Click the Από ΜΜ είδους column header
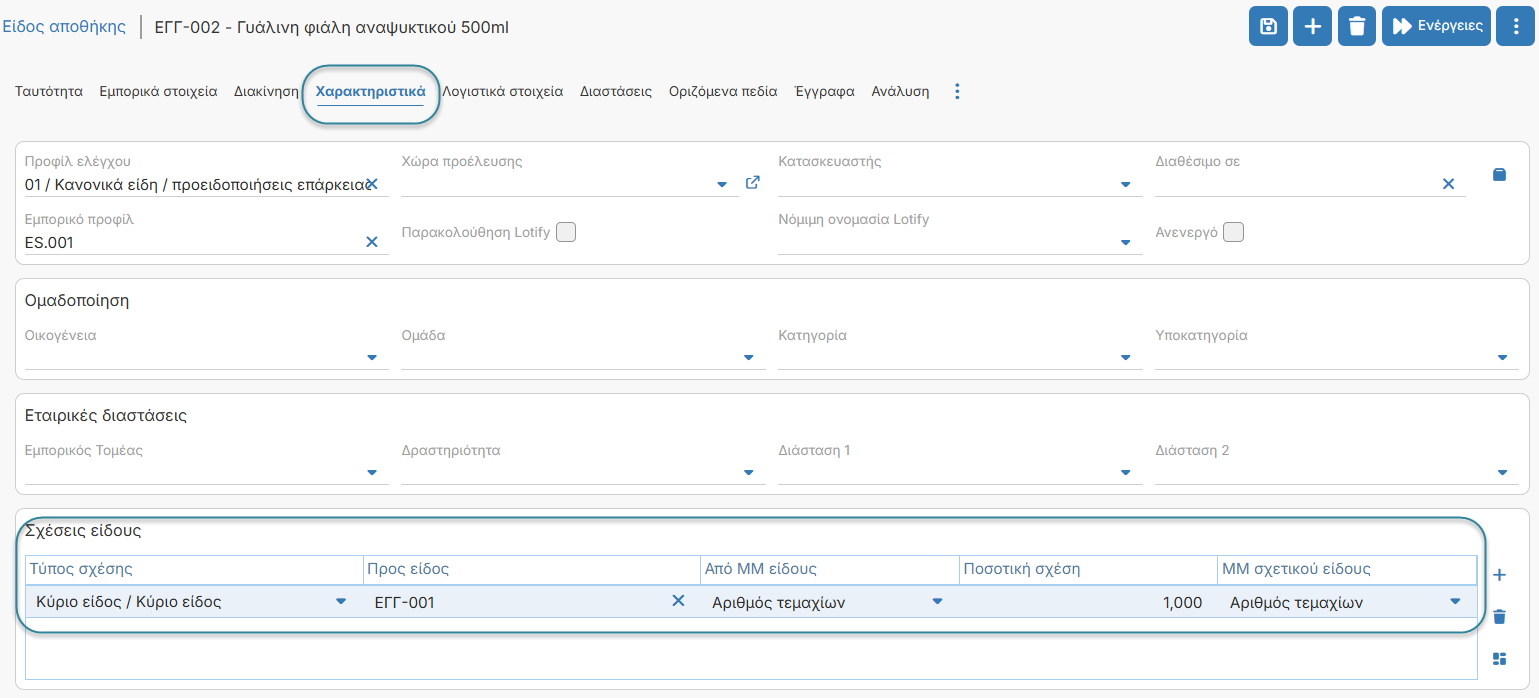This screenshot has width=1539, height=698. pyautogui.click(x=830, y=569)
